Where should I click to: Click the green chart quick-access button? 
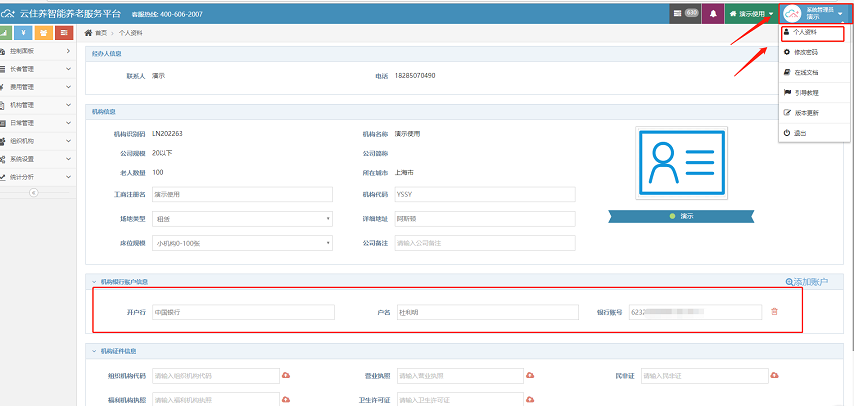(7, 33)
